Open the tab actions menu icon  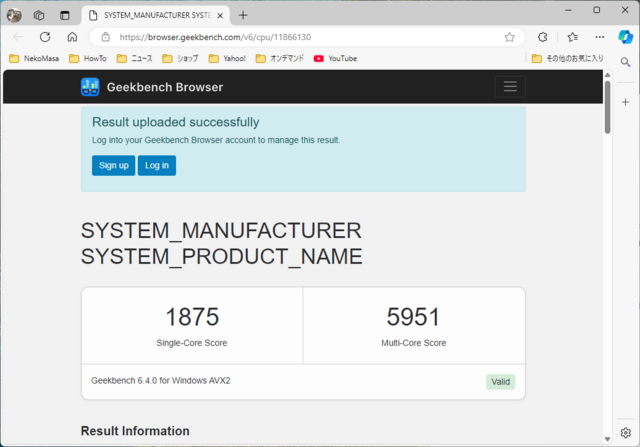(64, 16)
